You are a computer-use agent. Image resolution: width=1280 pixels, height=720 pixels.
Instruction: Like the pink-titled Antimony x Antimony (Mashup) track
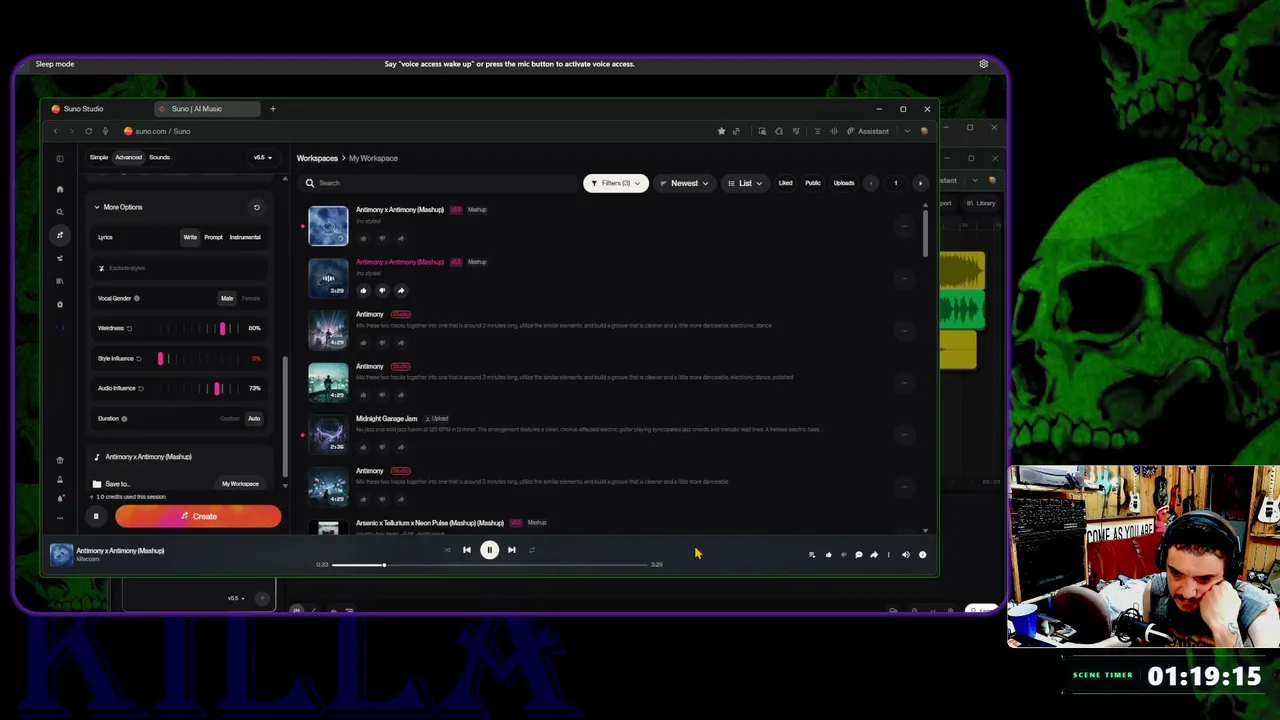pyautogui.click(x=363, y=291)
